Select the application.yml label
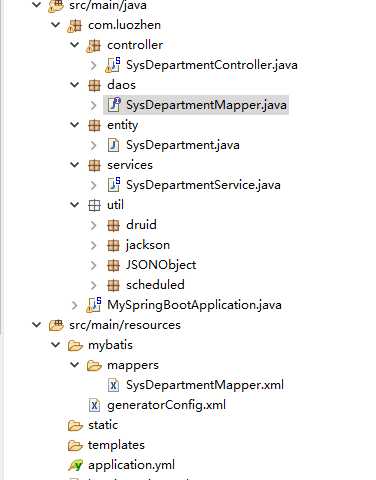376x480 pixels. click(131, 465)
